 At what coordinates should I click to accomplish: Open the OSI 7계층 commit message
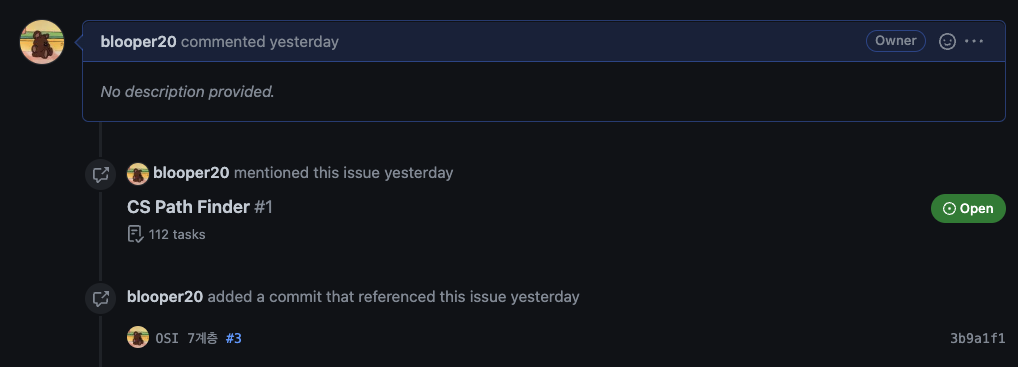[186, 338]
